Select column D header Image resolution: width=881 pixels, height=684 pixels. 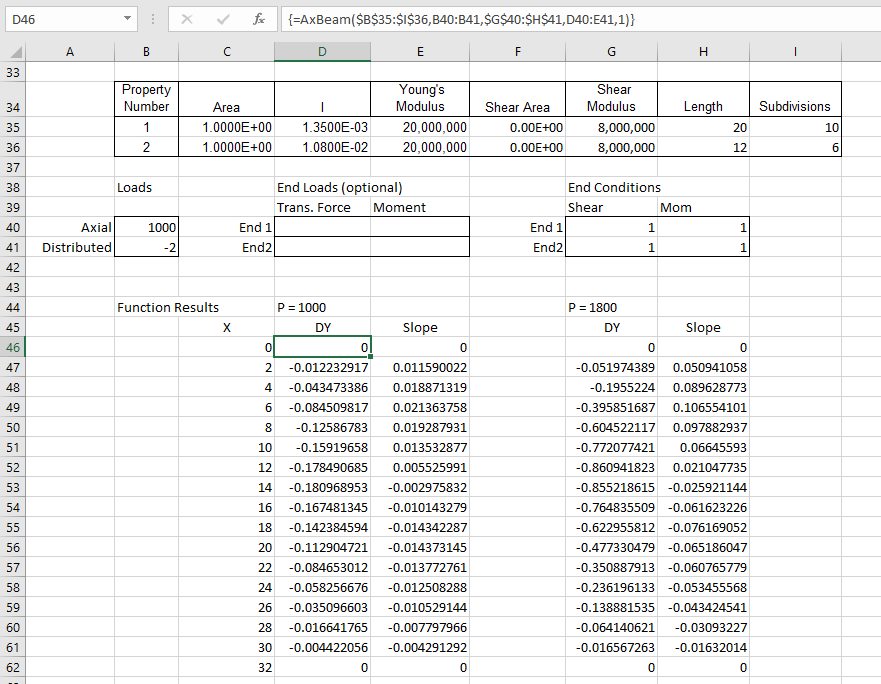click(x=322, y=52)
